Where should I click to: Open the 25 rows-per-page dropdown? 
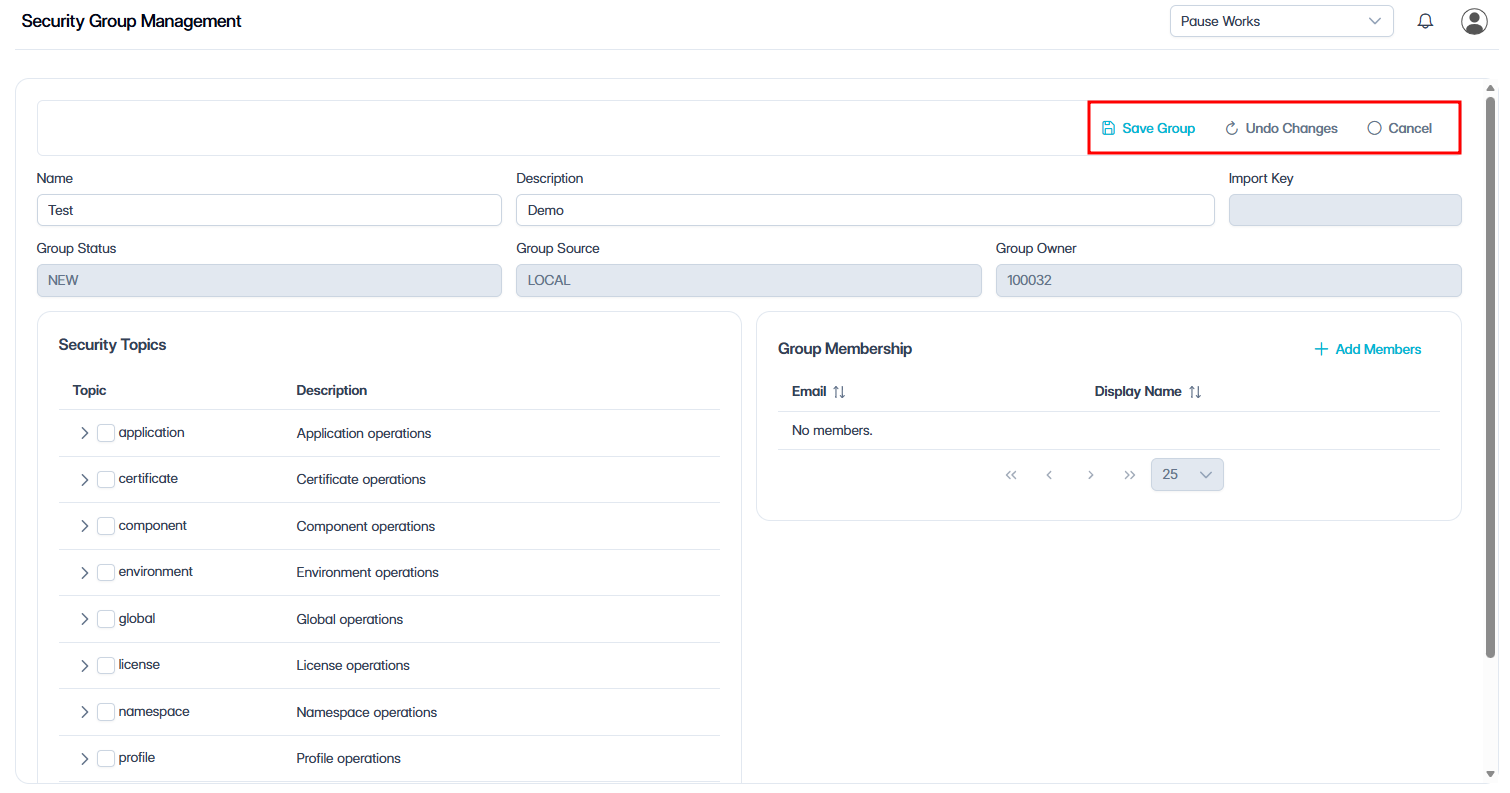coord(1187,475)
